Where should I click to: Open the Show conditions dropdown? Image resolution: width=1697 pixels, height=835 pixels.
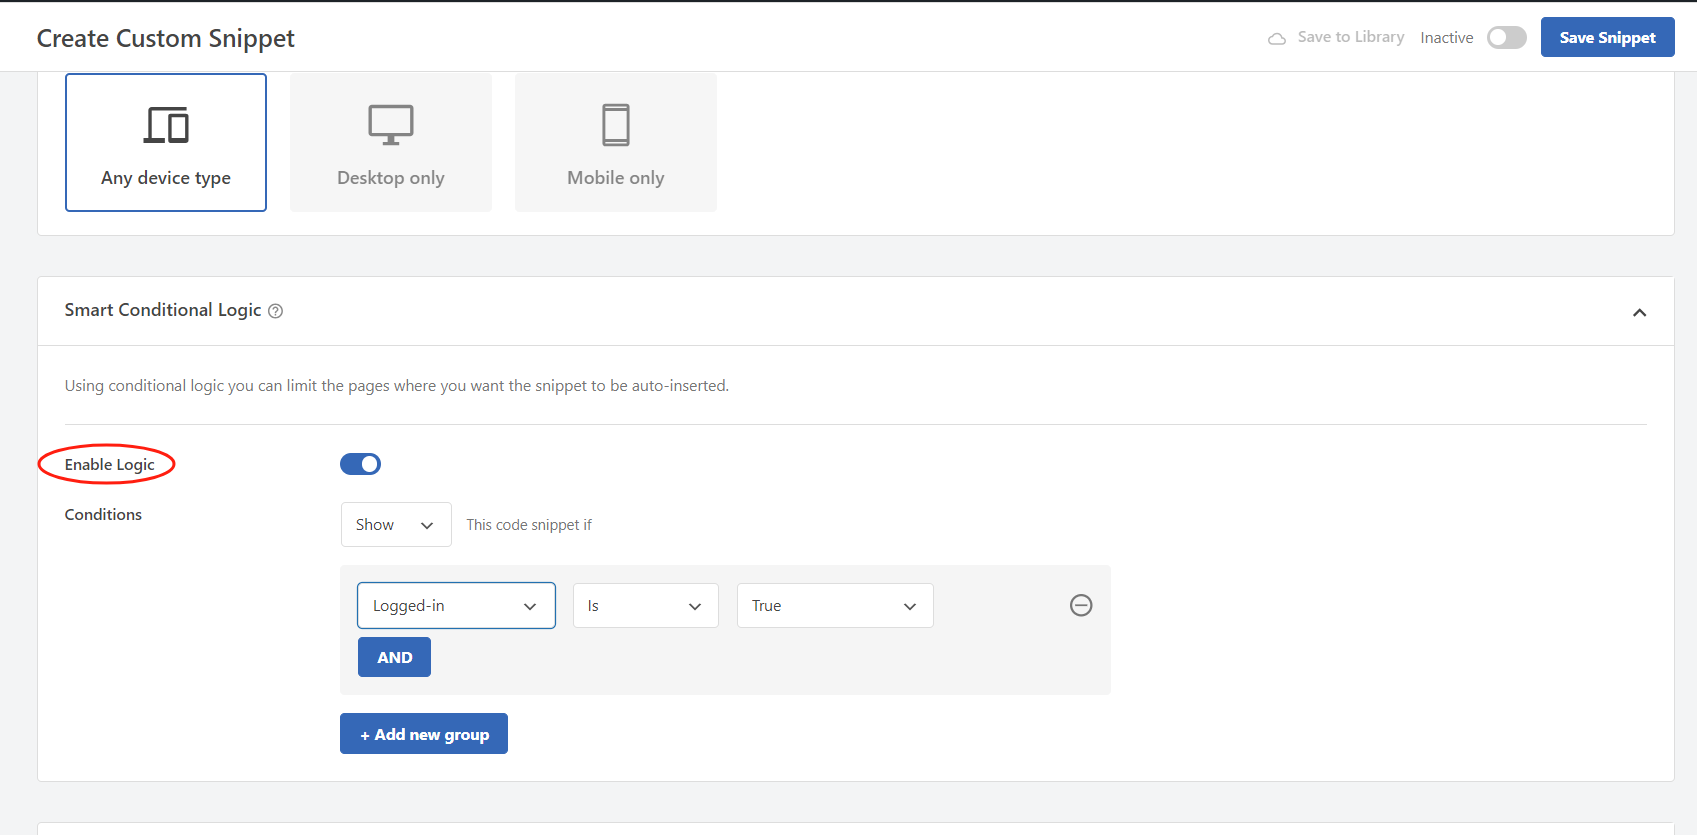tap(396, 524)
